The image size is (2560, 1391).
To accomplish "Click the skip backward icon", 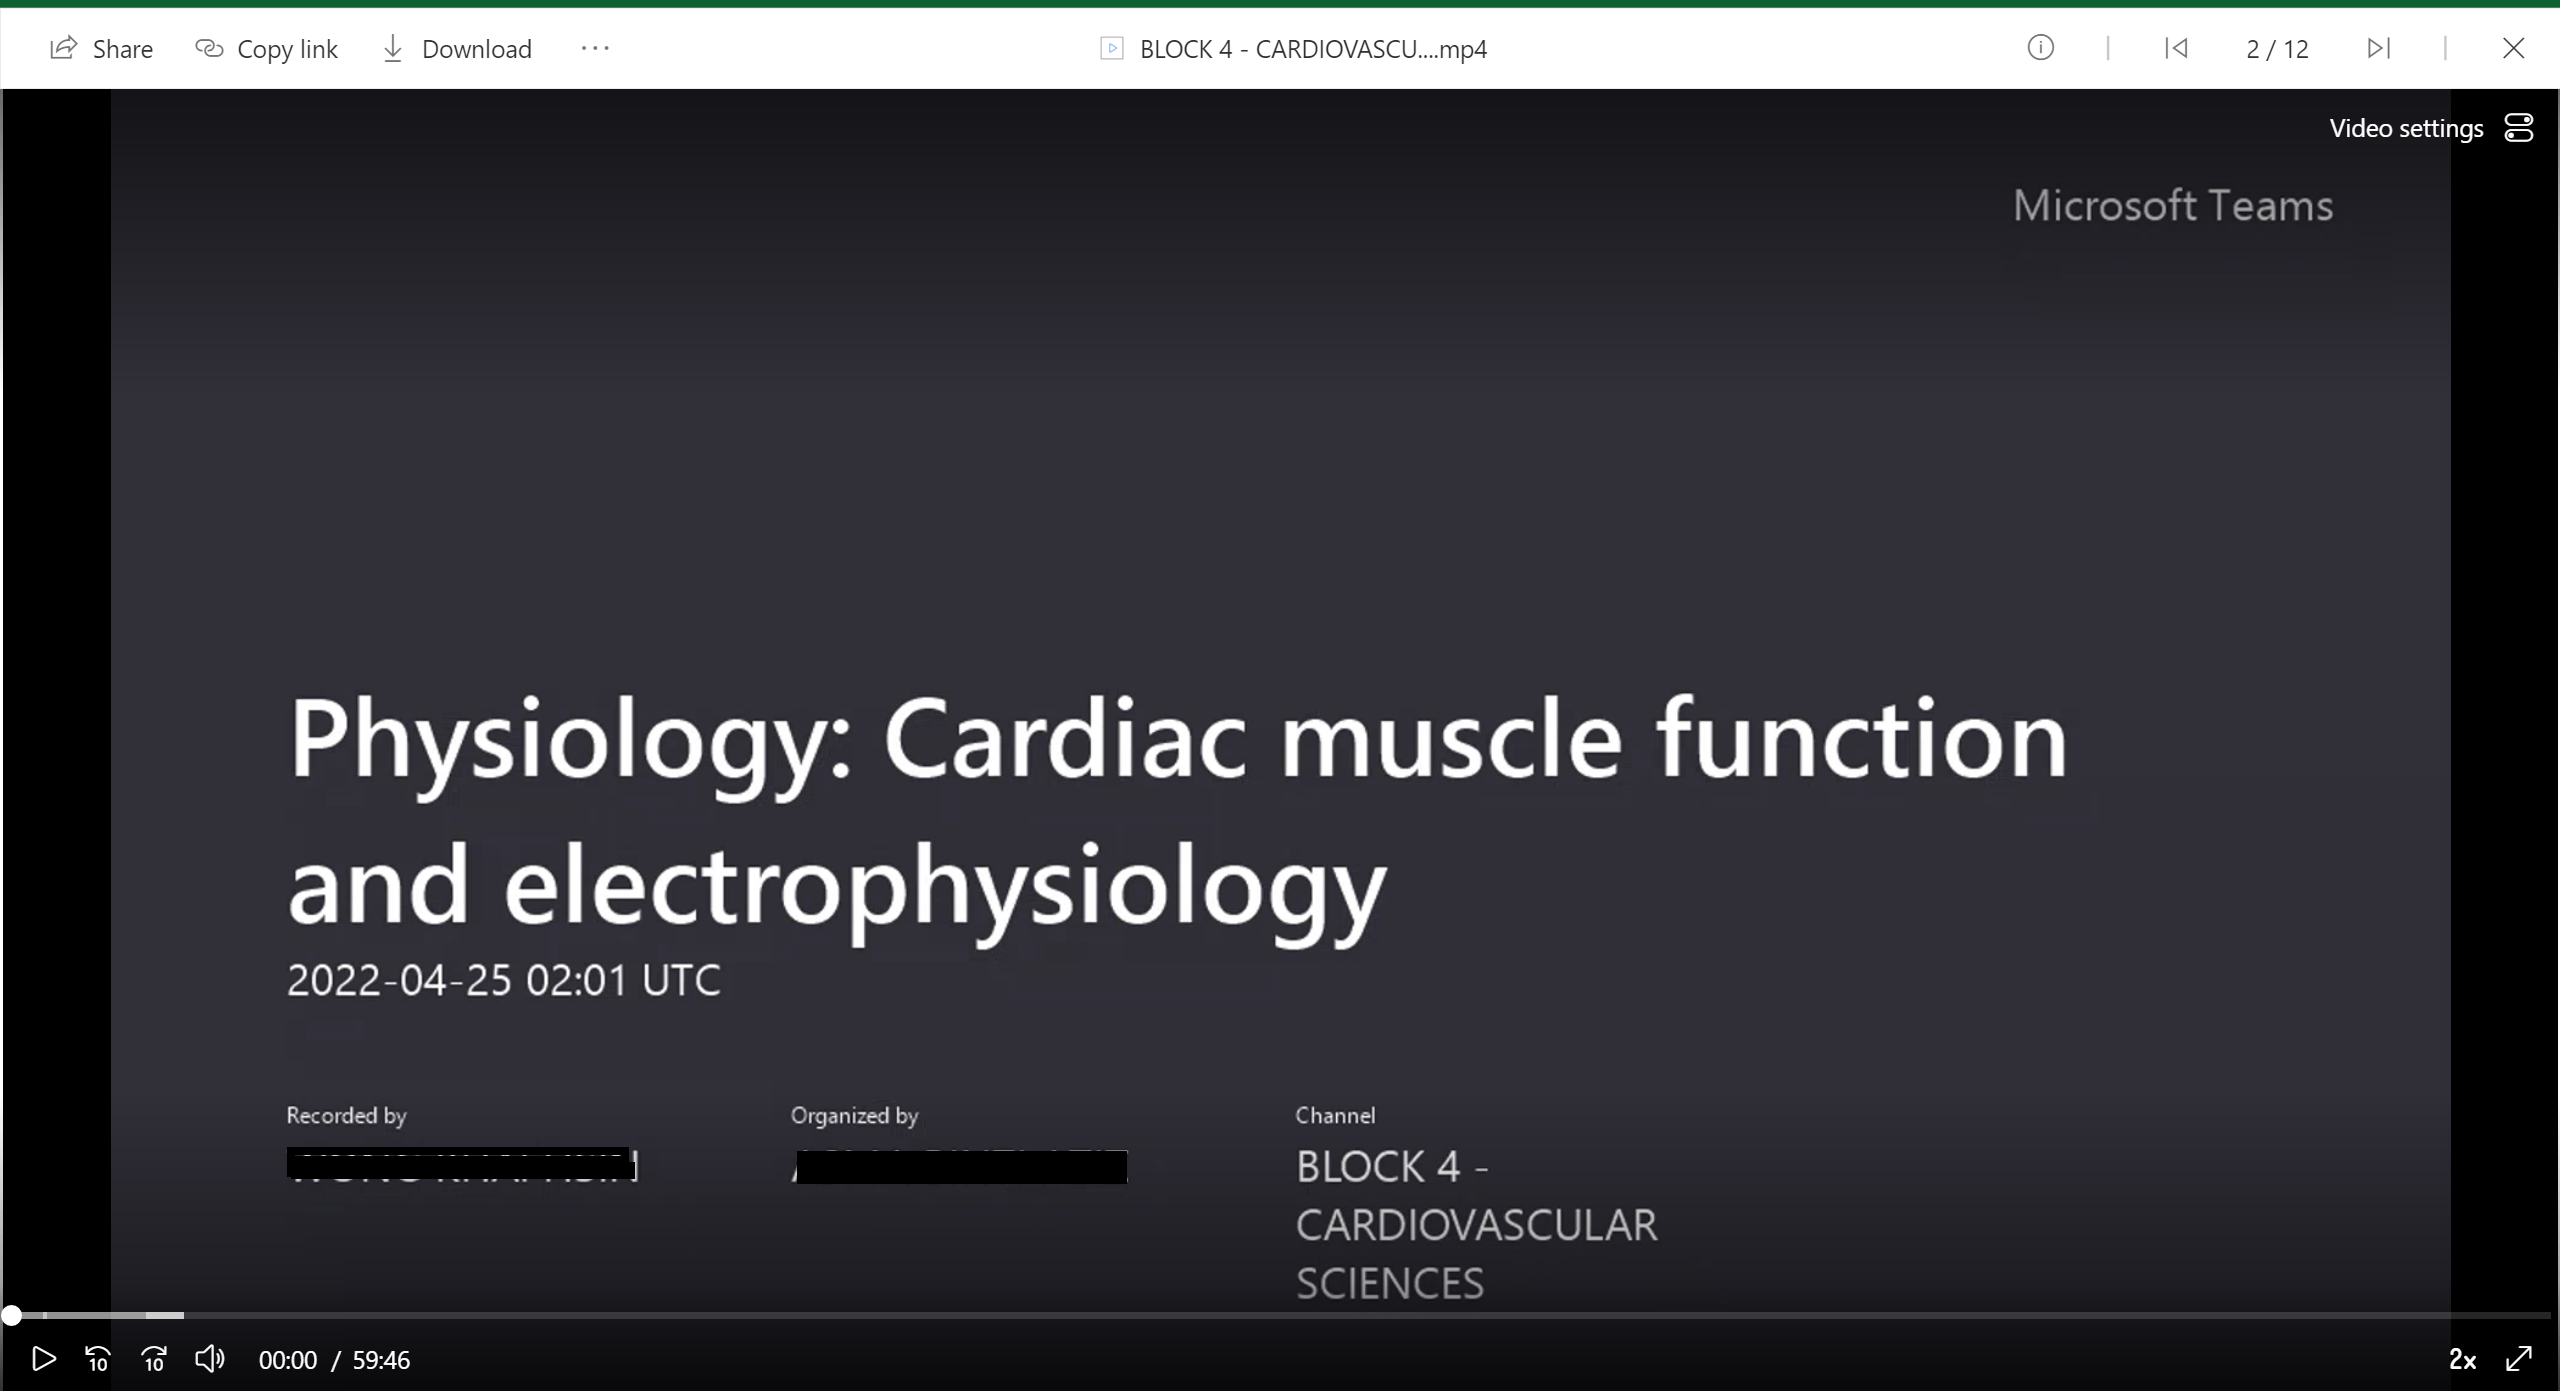I will tap(98, 1360).
